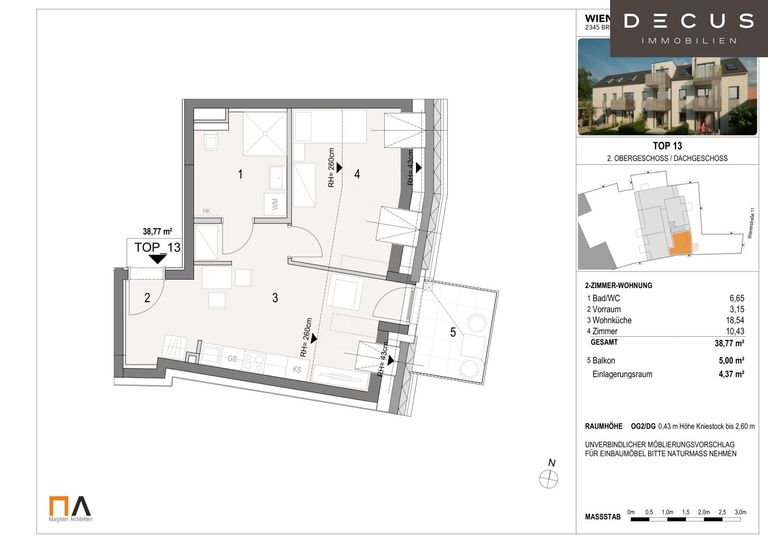Click the GS dishwasher marker in the kitchen
This screenshot has height=543, width=768.
point(231,356)
